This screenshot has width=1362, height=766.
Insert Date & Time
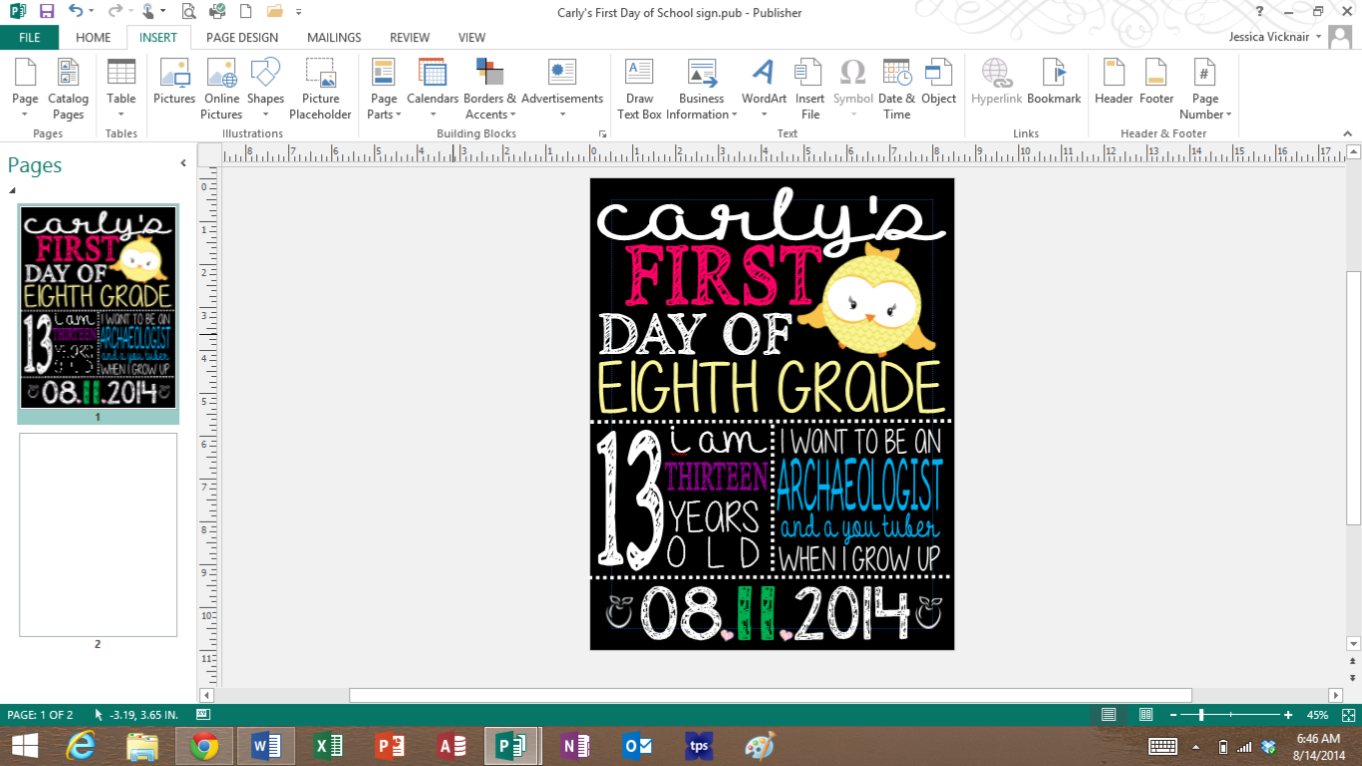coord(896,85)
